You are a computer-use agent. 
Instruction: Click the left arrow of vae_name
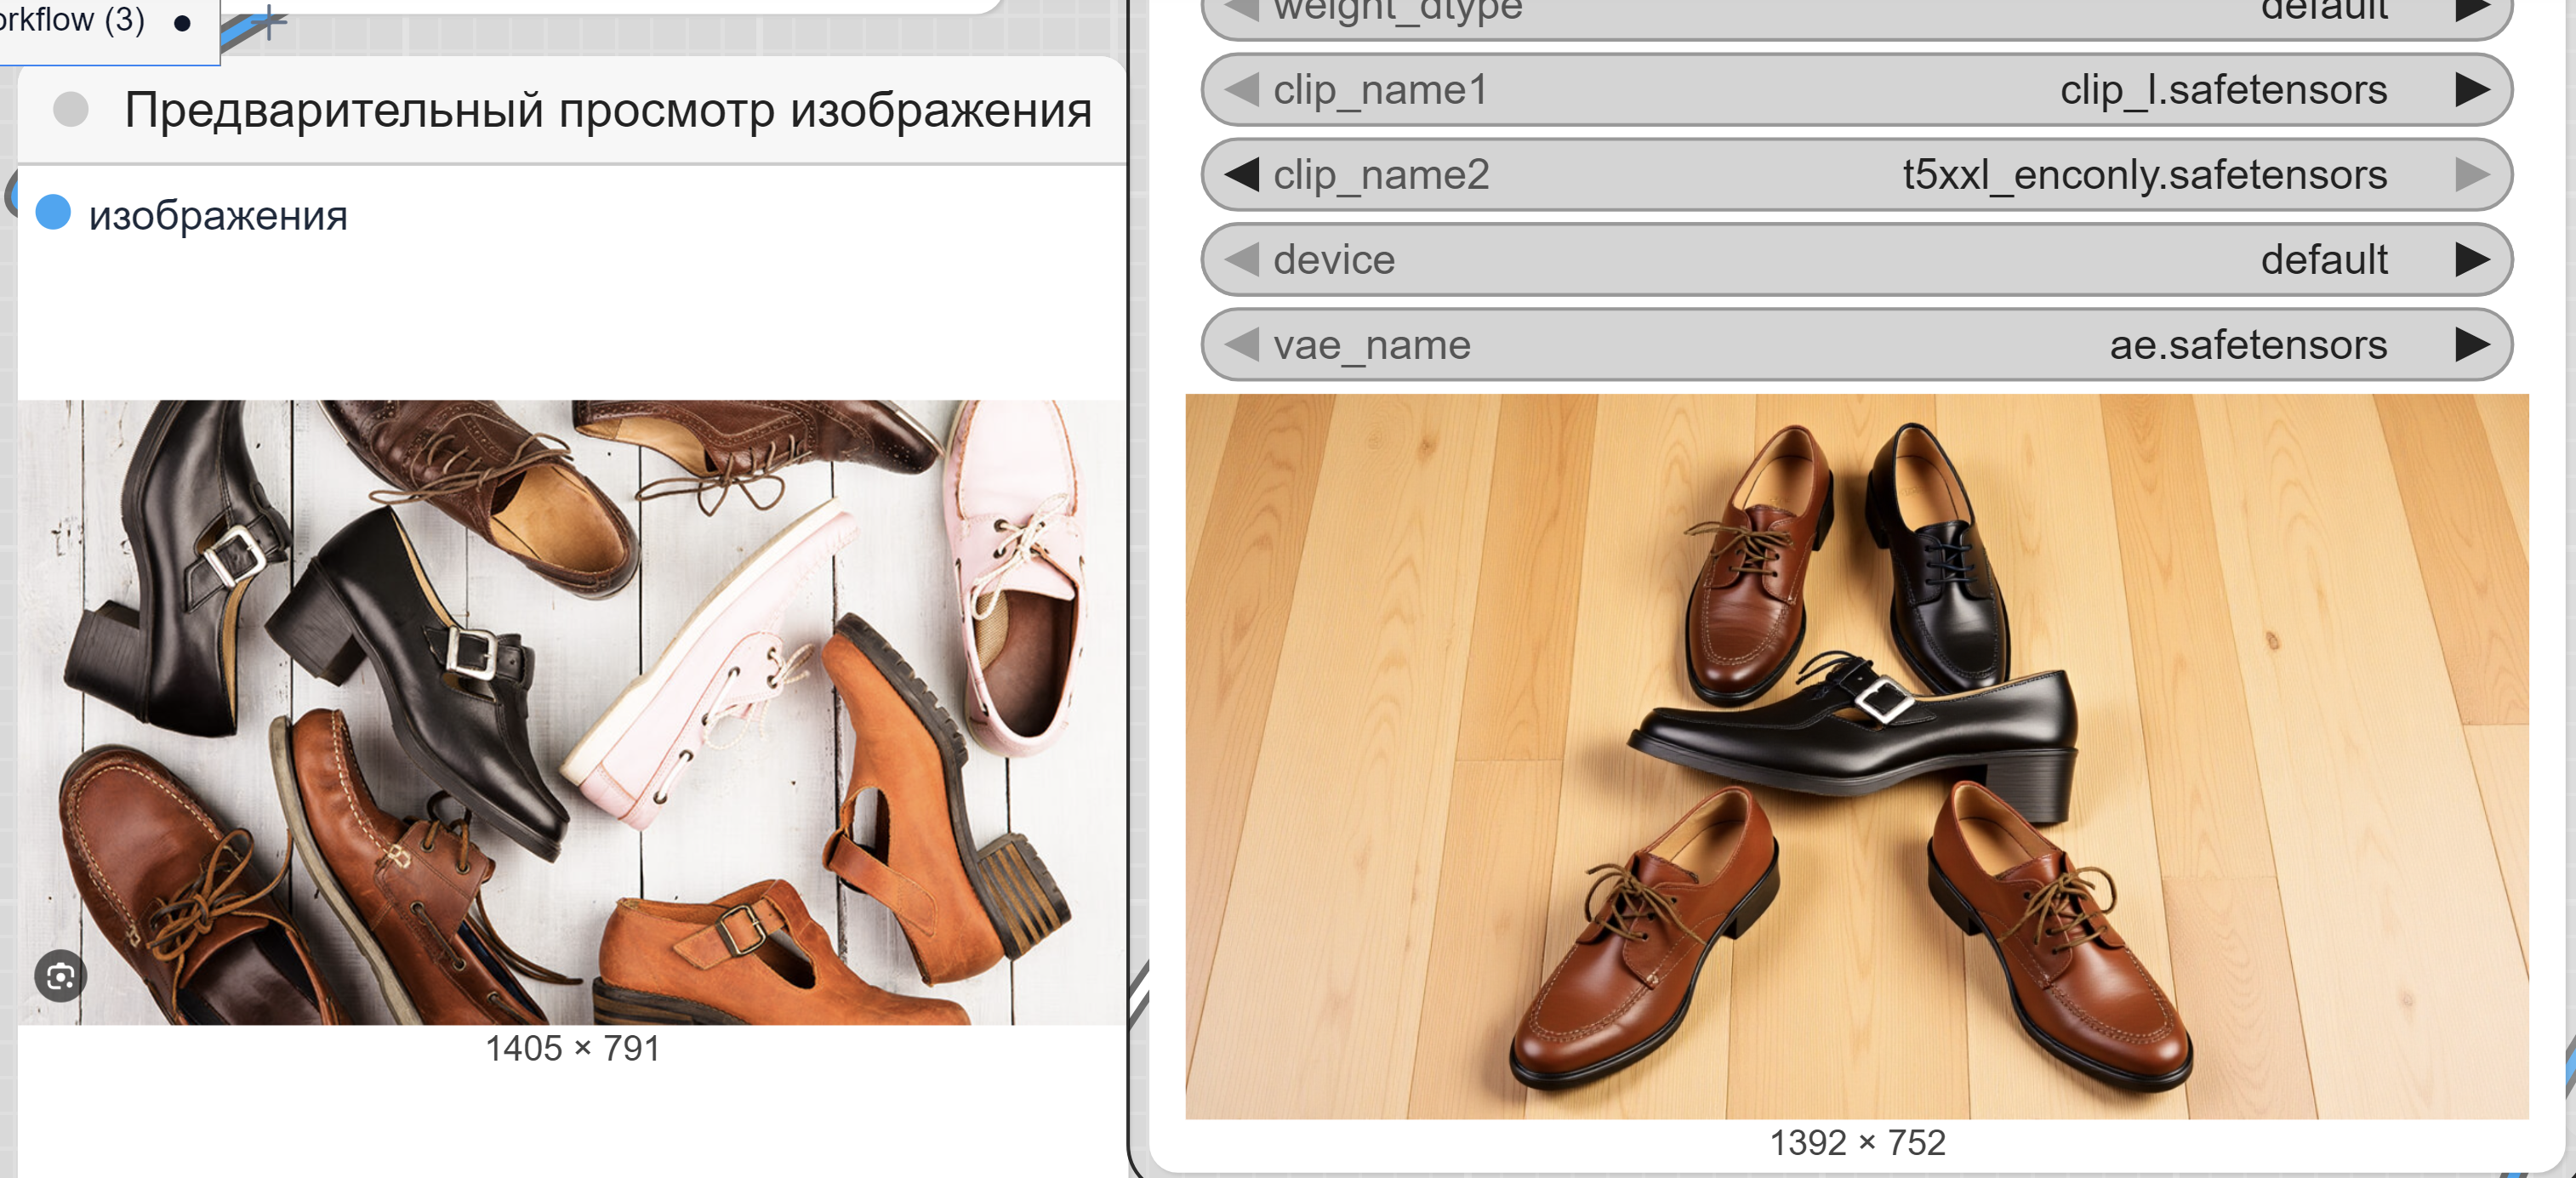pyautogui.click(x=1242, y=345)
